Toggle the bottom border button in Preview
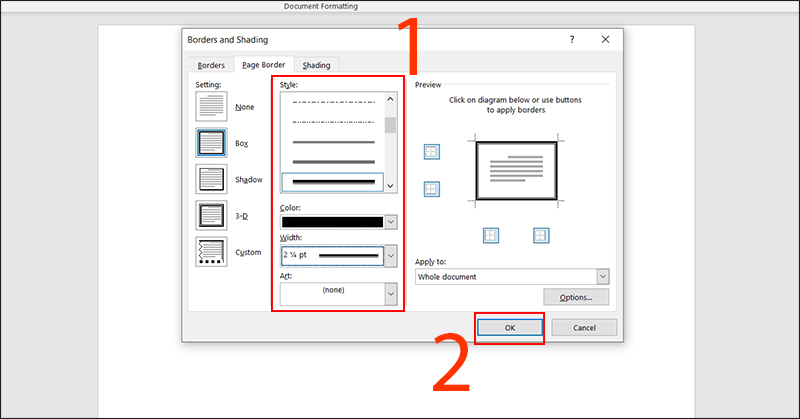 point(432,189)
